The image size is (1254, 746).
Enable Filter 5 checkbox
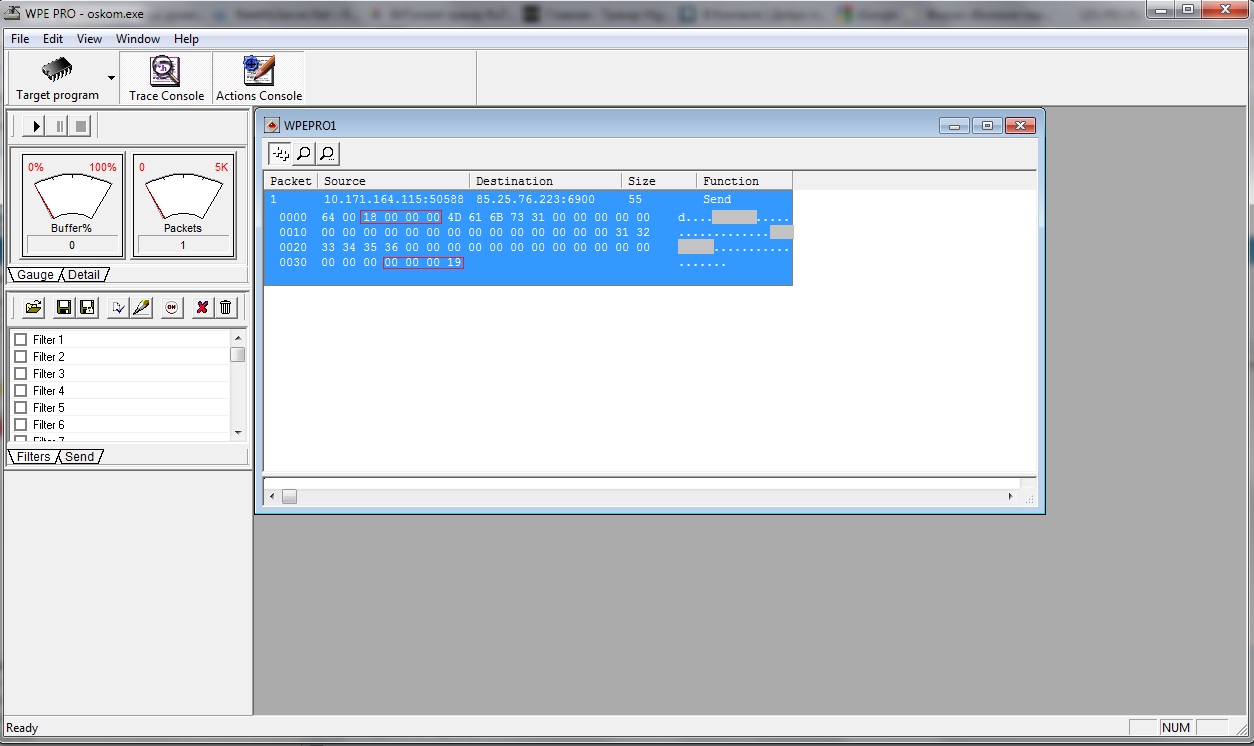click(x=20, y=408)
